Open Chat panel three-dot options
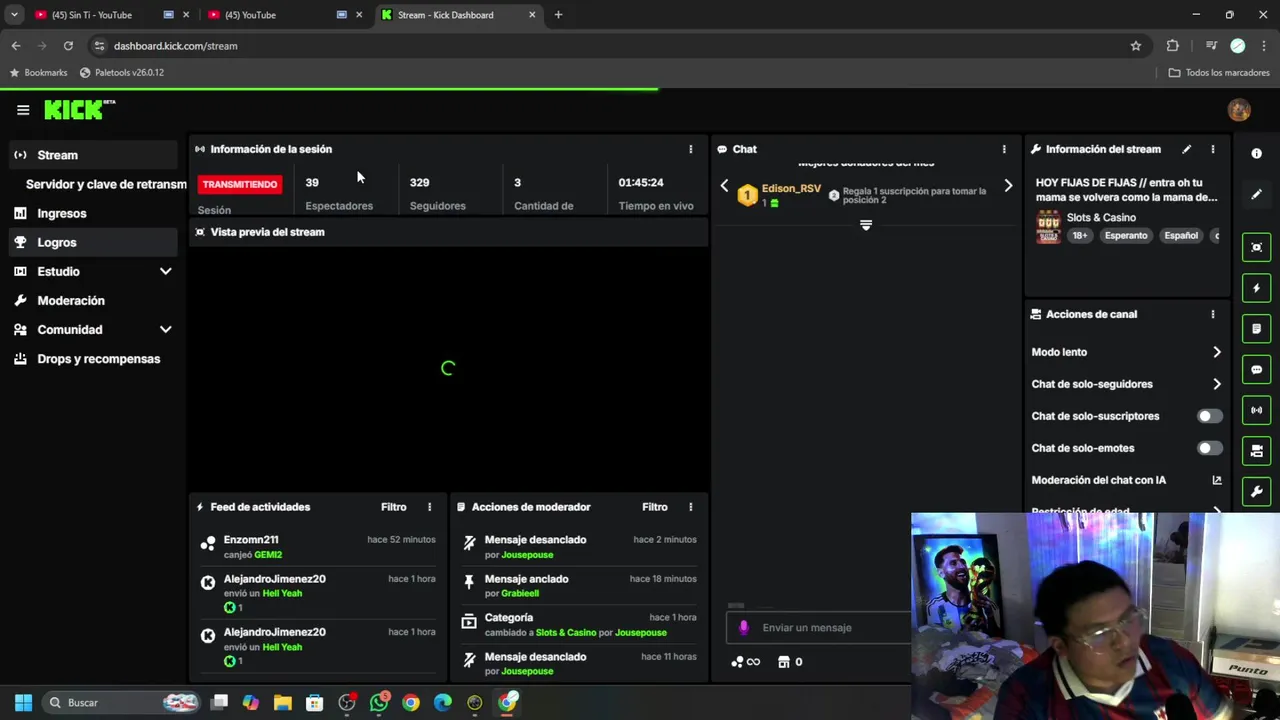This screenshot has height=720, width=1280. point(1004,149)
